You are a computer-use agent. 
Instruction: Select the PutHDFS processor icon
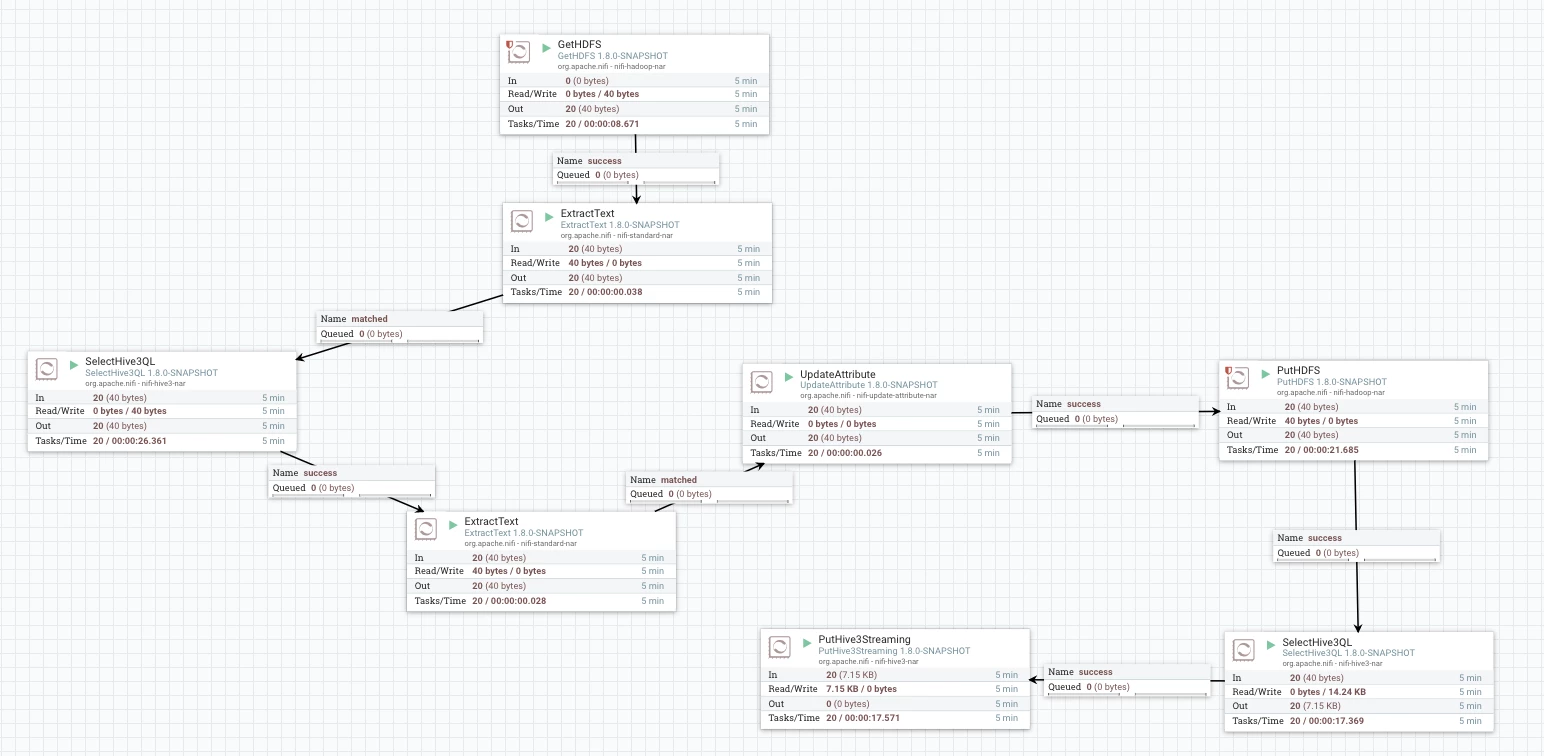coord(1237,378)
